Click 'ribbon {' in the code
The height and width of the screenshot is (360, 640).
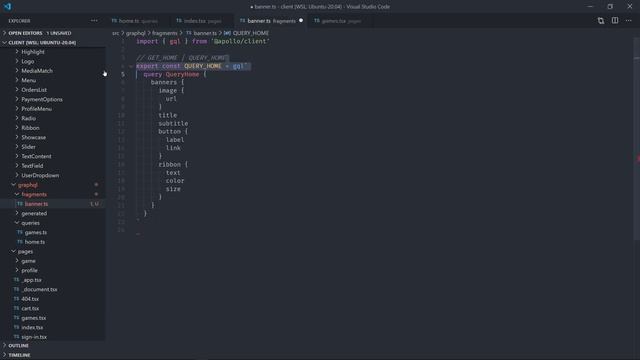173,164
